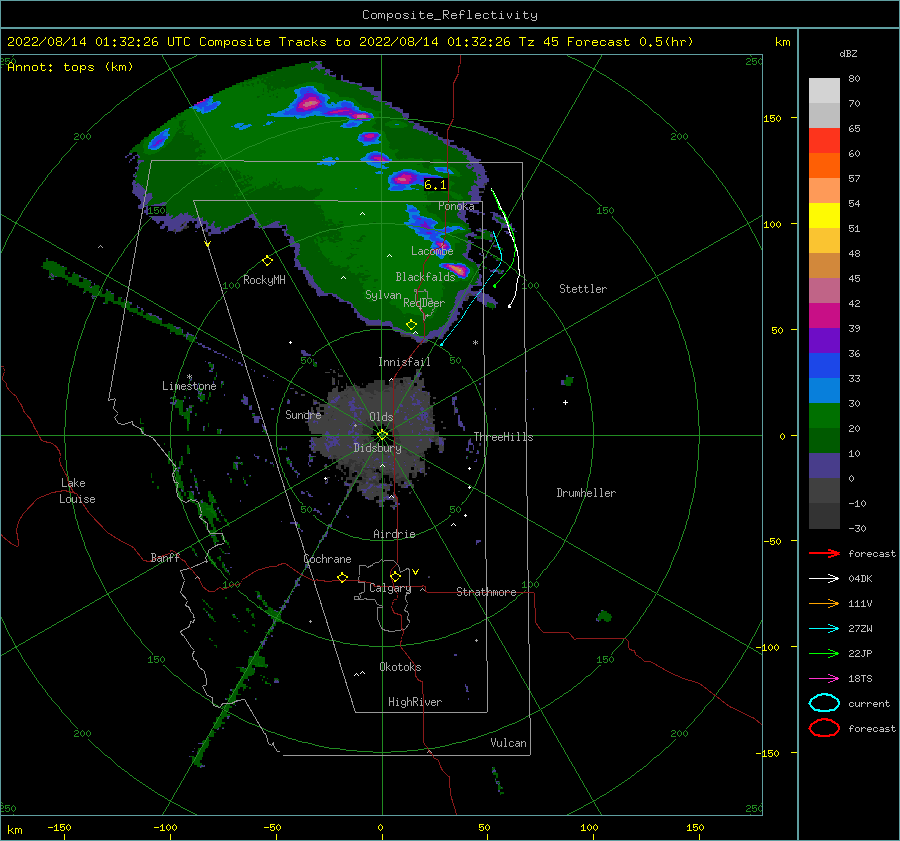This screenshot has height=841, width=900.
Task: Select the white 04DK track arrow
Action: pyautogui.click(x=824, y=579)
